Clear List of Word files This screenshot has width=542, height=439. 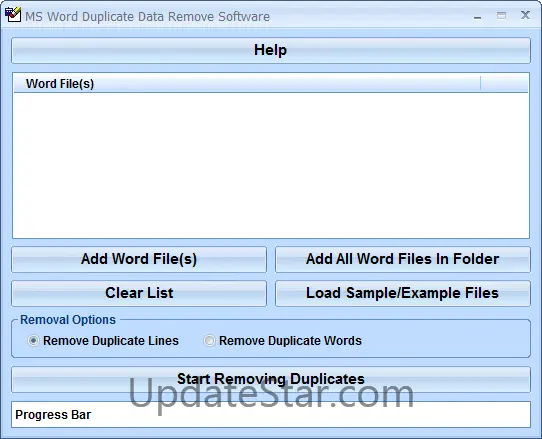pos(139,293)
